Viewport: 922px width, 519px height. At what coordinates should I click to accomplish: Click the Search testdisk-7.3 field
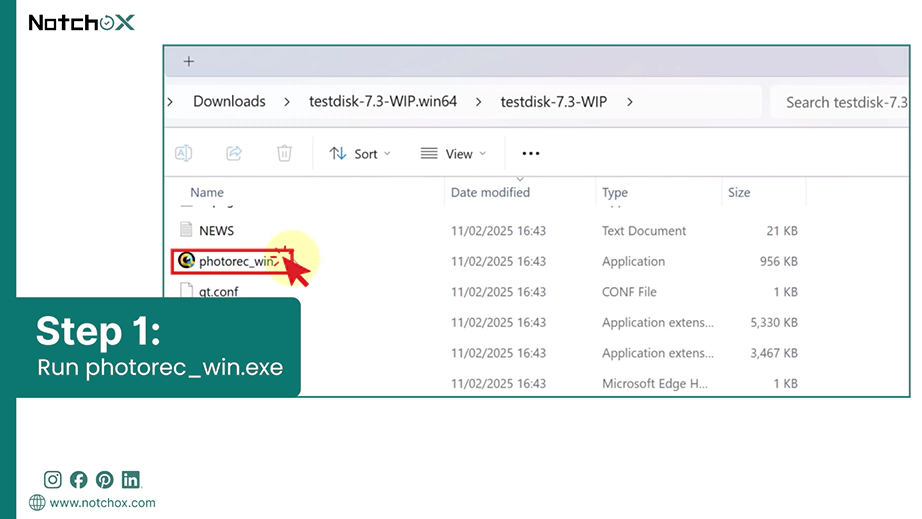(840, 102)
